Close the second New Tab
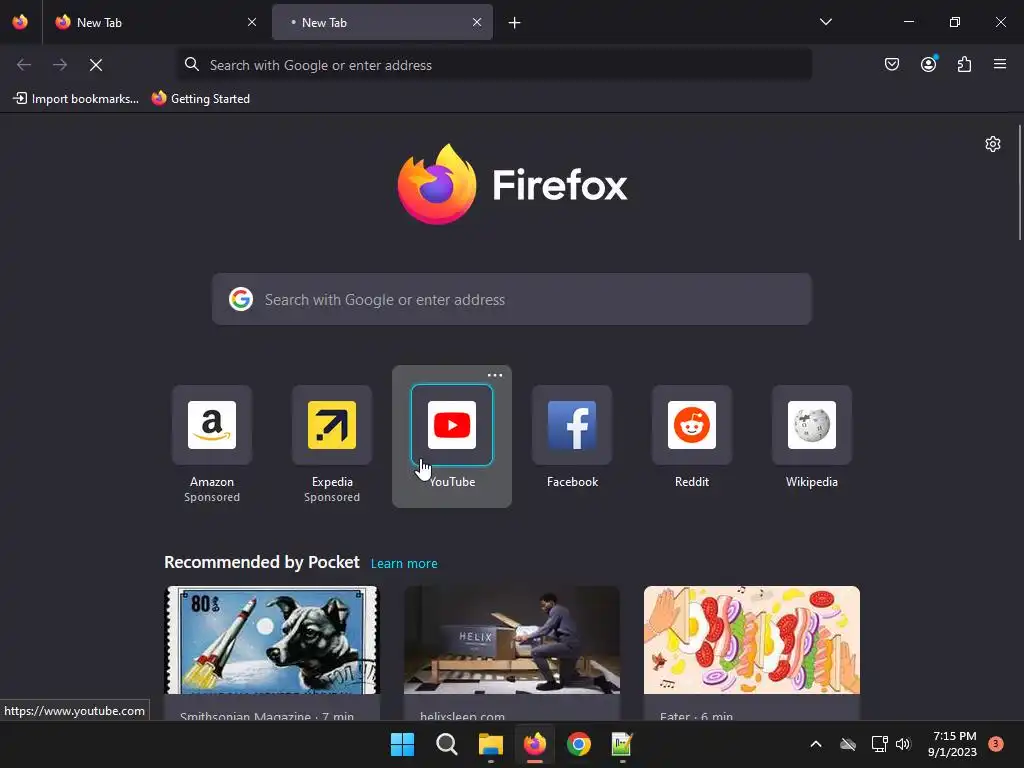Viewport: 1024px width, 768px height. coord(477,22)
